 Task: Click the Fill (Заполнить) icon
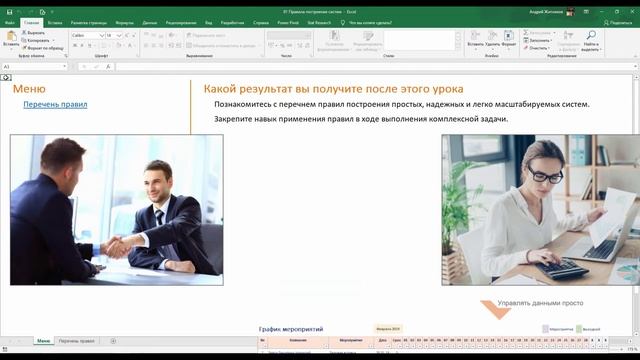526,40
